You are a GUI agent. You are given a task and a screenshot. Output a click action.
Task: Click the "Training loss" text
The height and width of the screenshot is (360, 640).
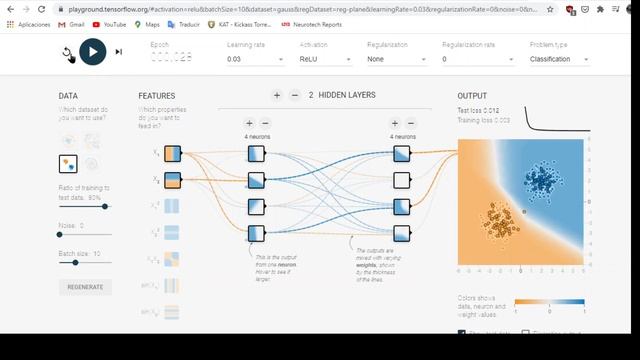pyautogui.click(x=484, y=120)
